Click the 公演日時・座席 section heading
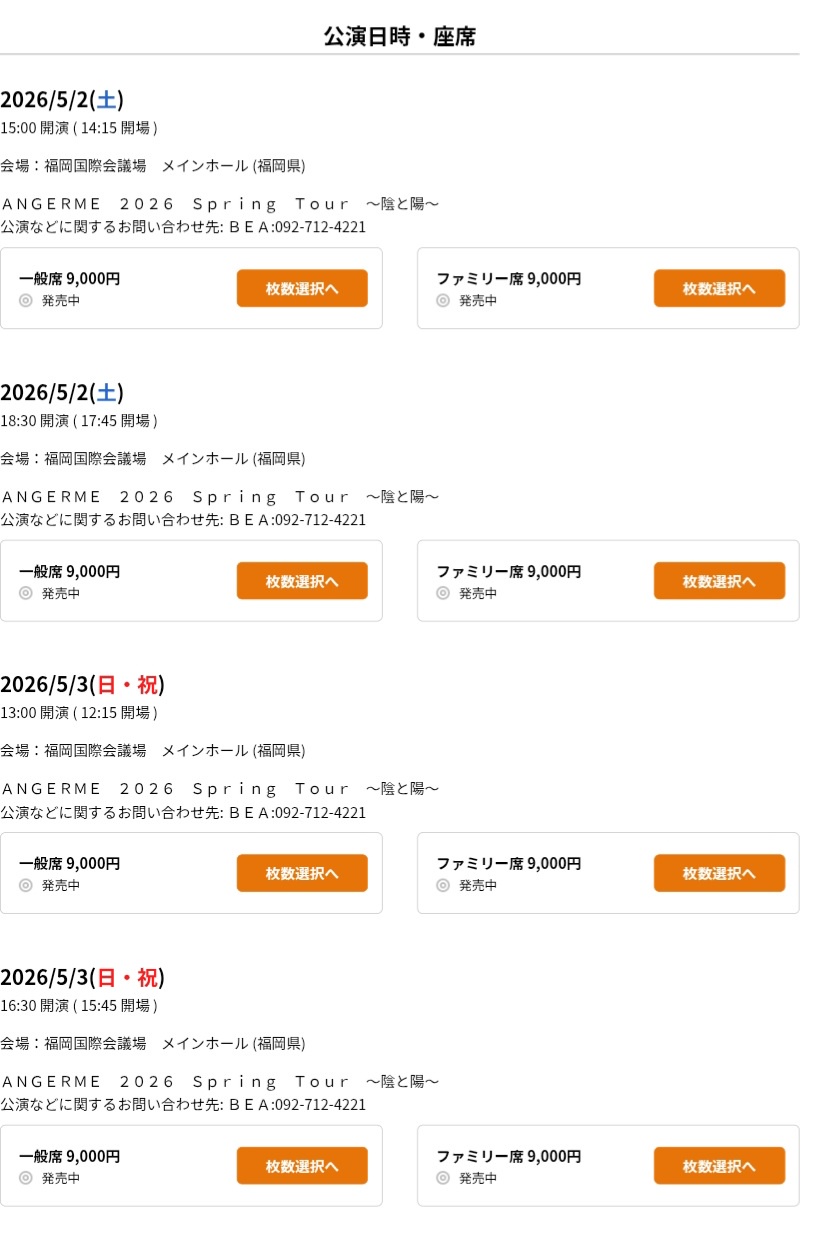 399,37
